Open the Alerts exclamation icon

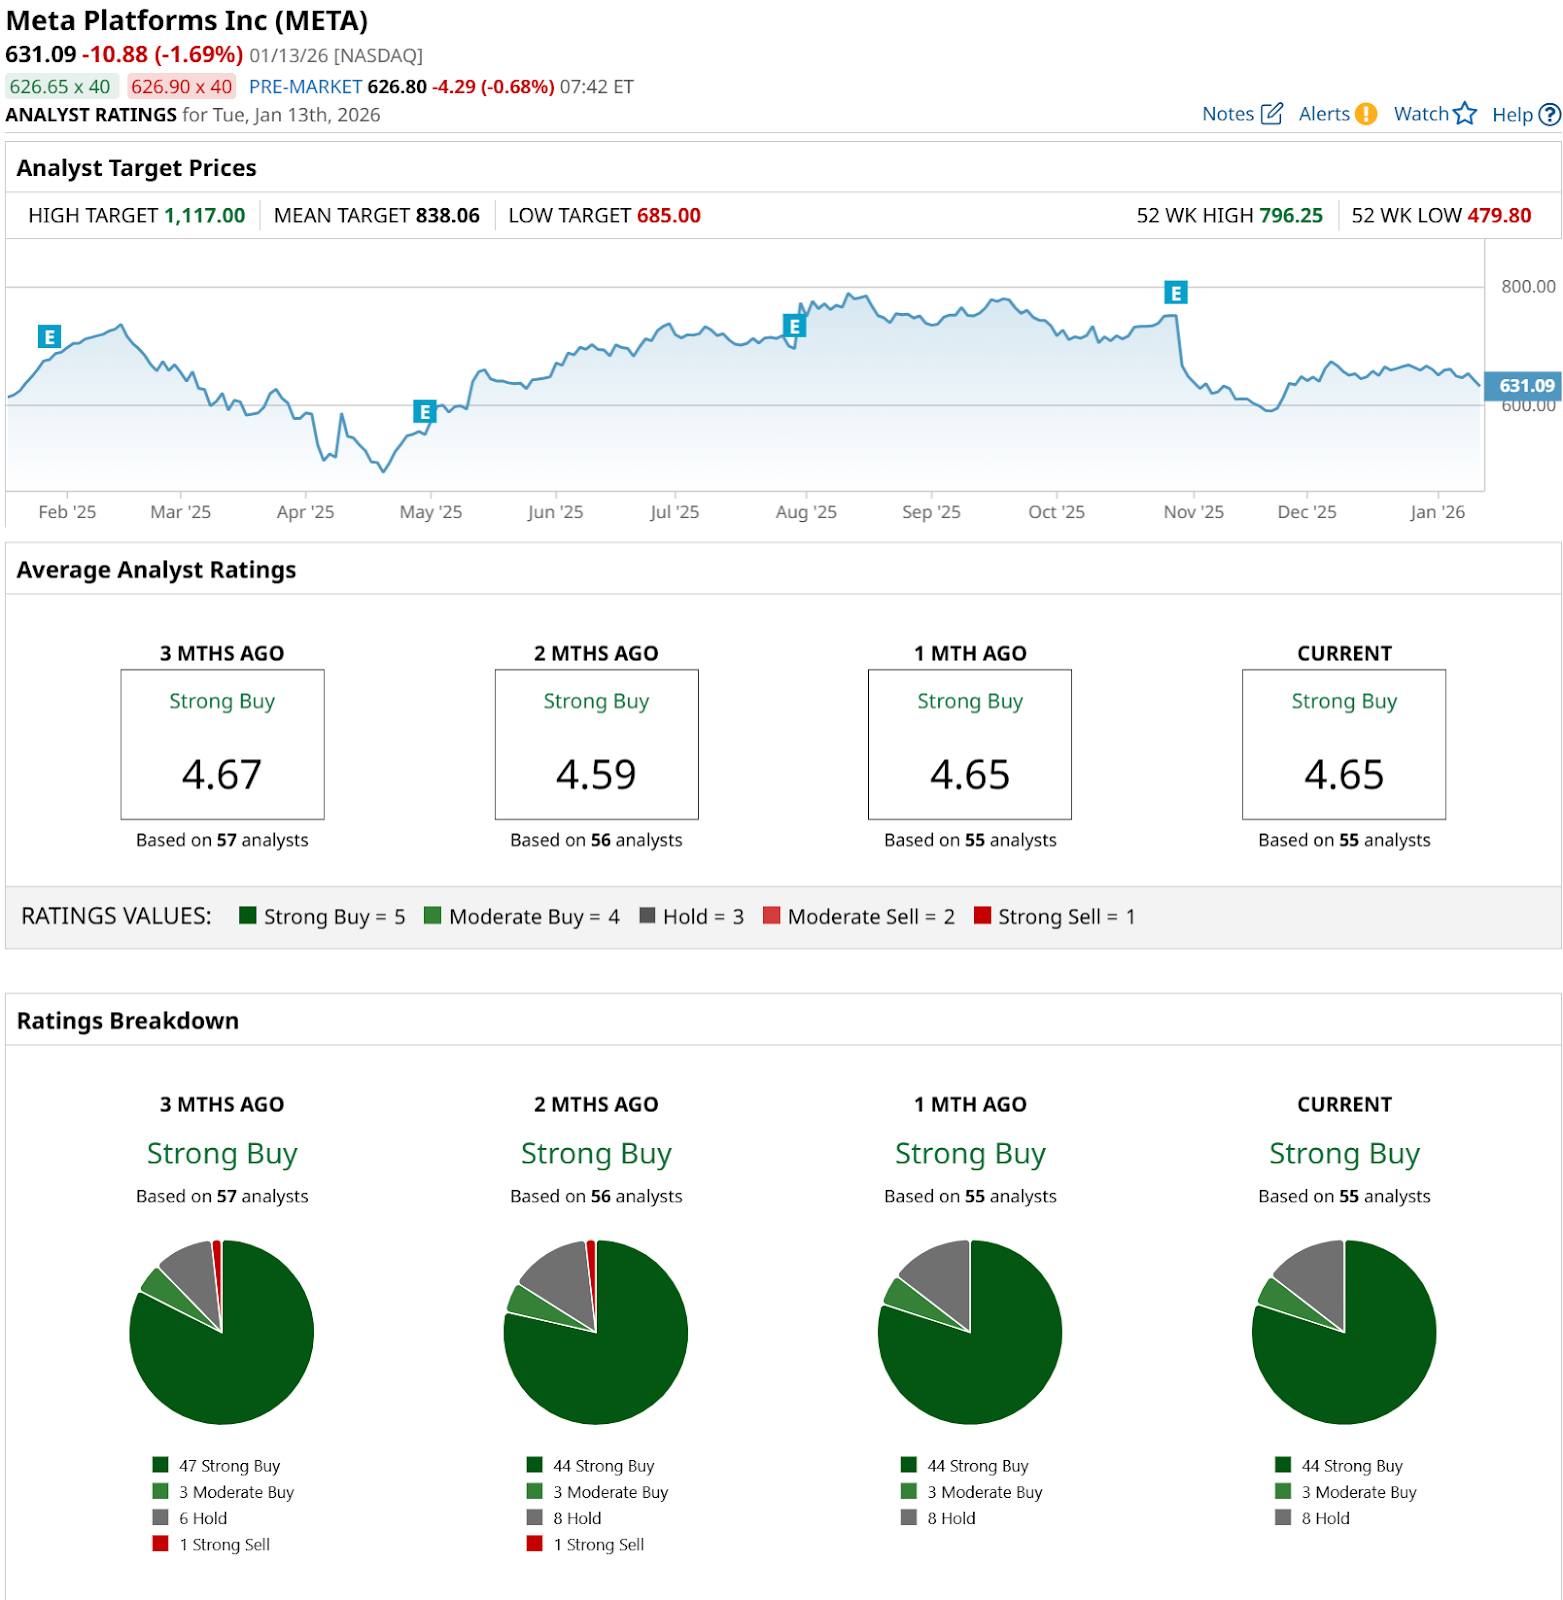click(x=1365, y=114)
